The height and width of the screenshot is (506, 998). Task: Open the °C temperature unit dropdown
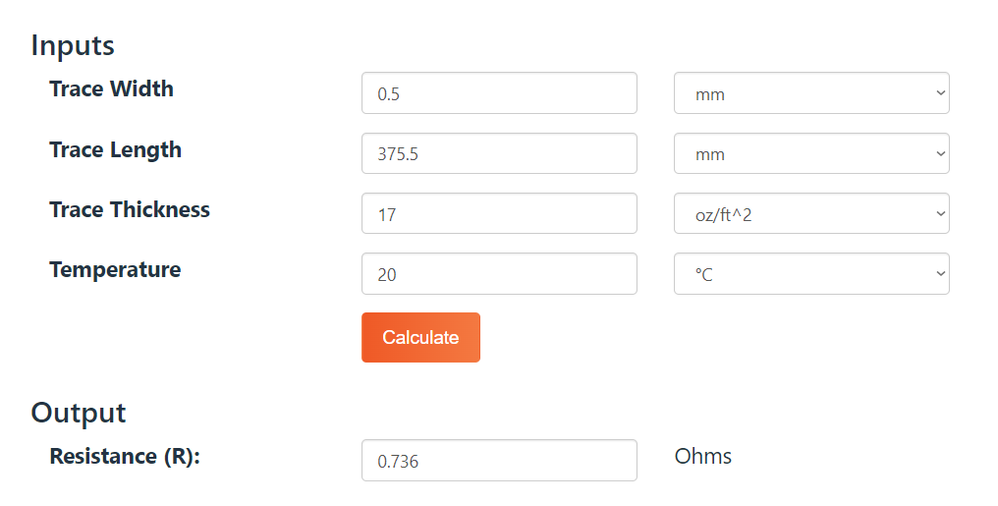click(810, 274)
